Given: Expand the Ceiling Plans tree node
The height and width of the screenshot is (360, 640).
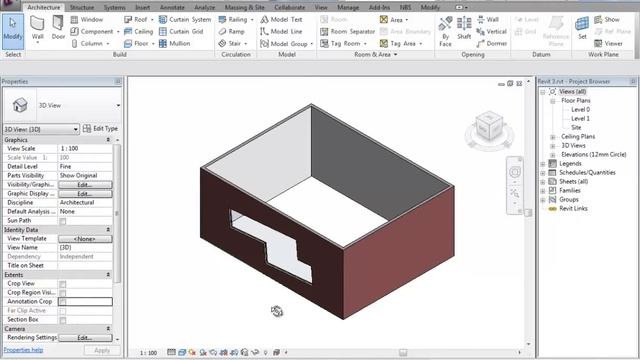Looking at the screenshot, I should point(553,137).
